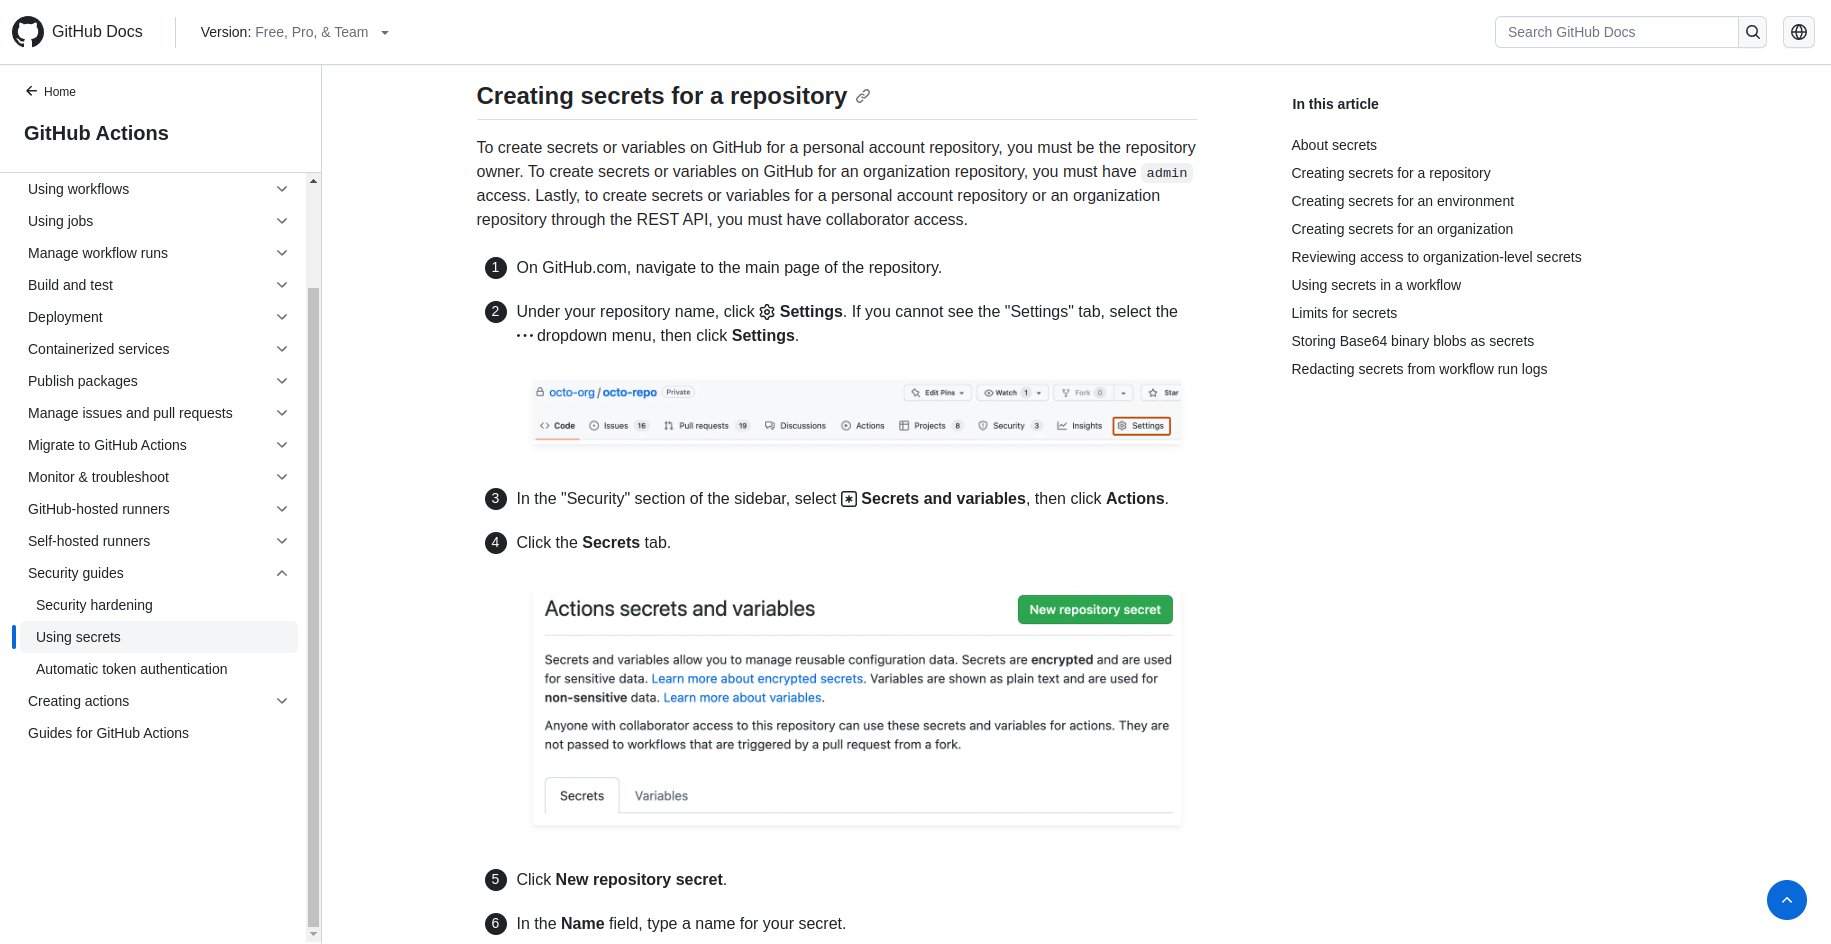The height and width of the screenshot is (944, 1831).
Task: Click the Home back arrow
Action: click(32, 91)
